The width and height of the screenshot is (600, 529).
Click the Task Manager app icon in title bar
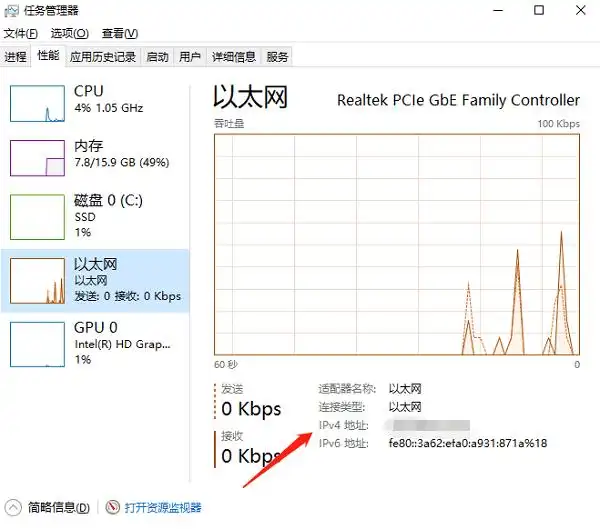click(x=10, y=11)
